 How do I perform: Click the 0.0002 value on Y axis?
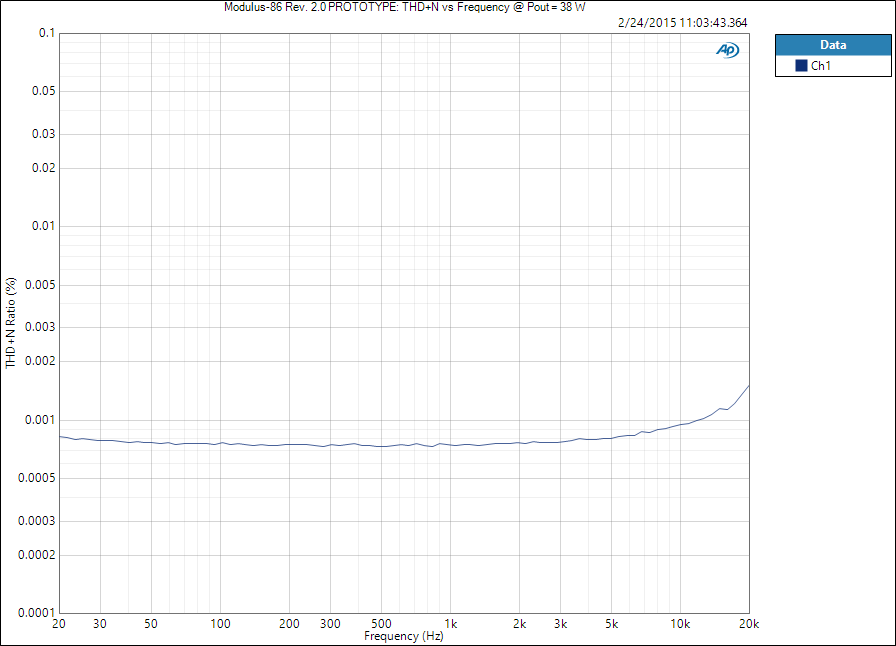[x=37, y=555]
